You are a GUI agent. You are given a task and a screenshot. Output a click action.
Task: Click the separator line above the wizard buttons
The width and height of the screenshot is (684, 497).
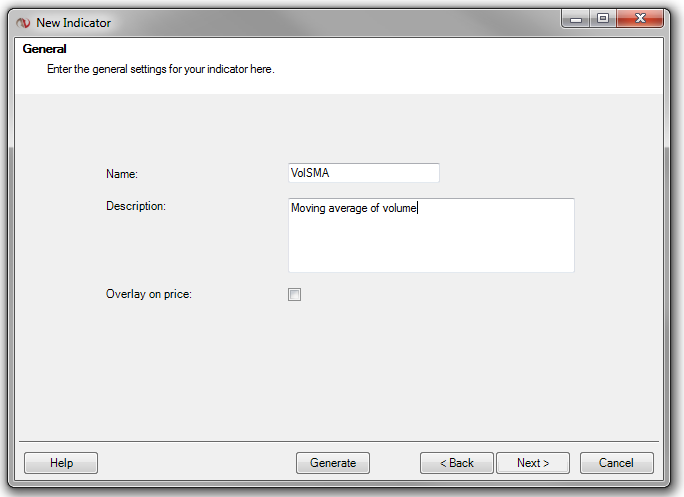340,441
